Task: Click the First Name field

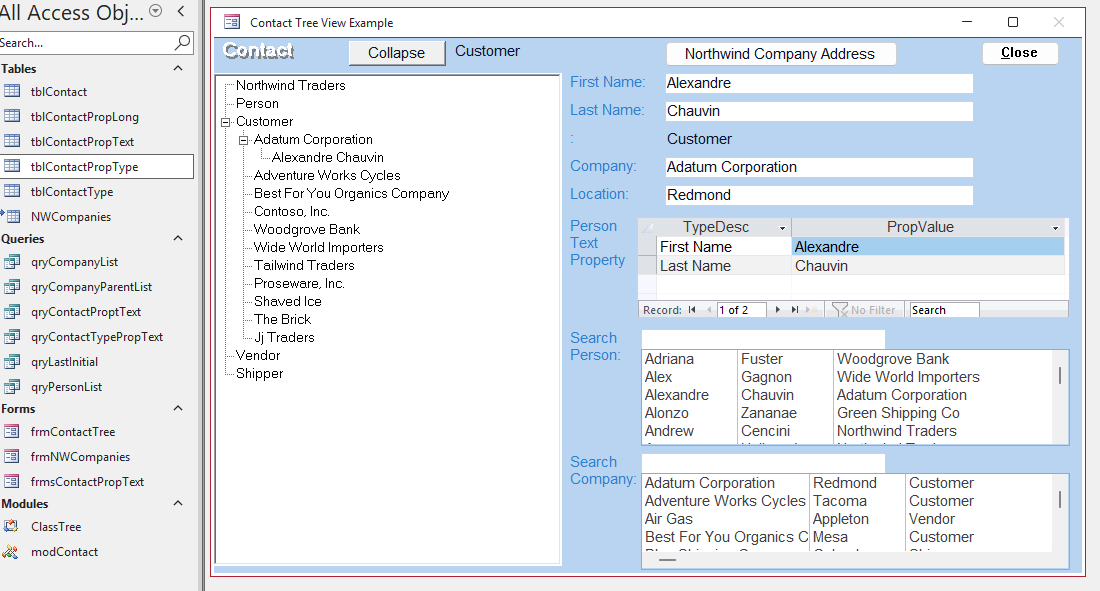Action: (x=819, y=83)
